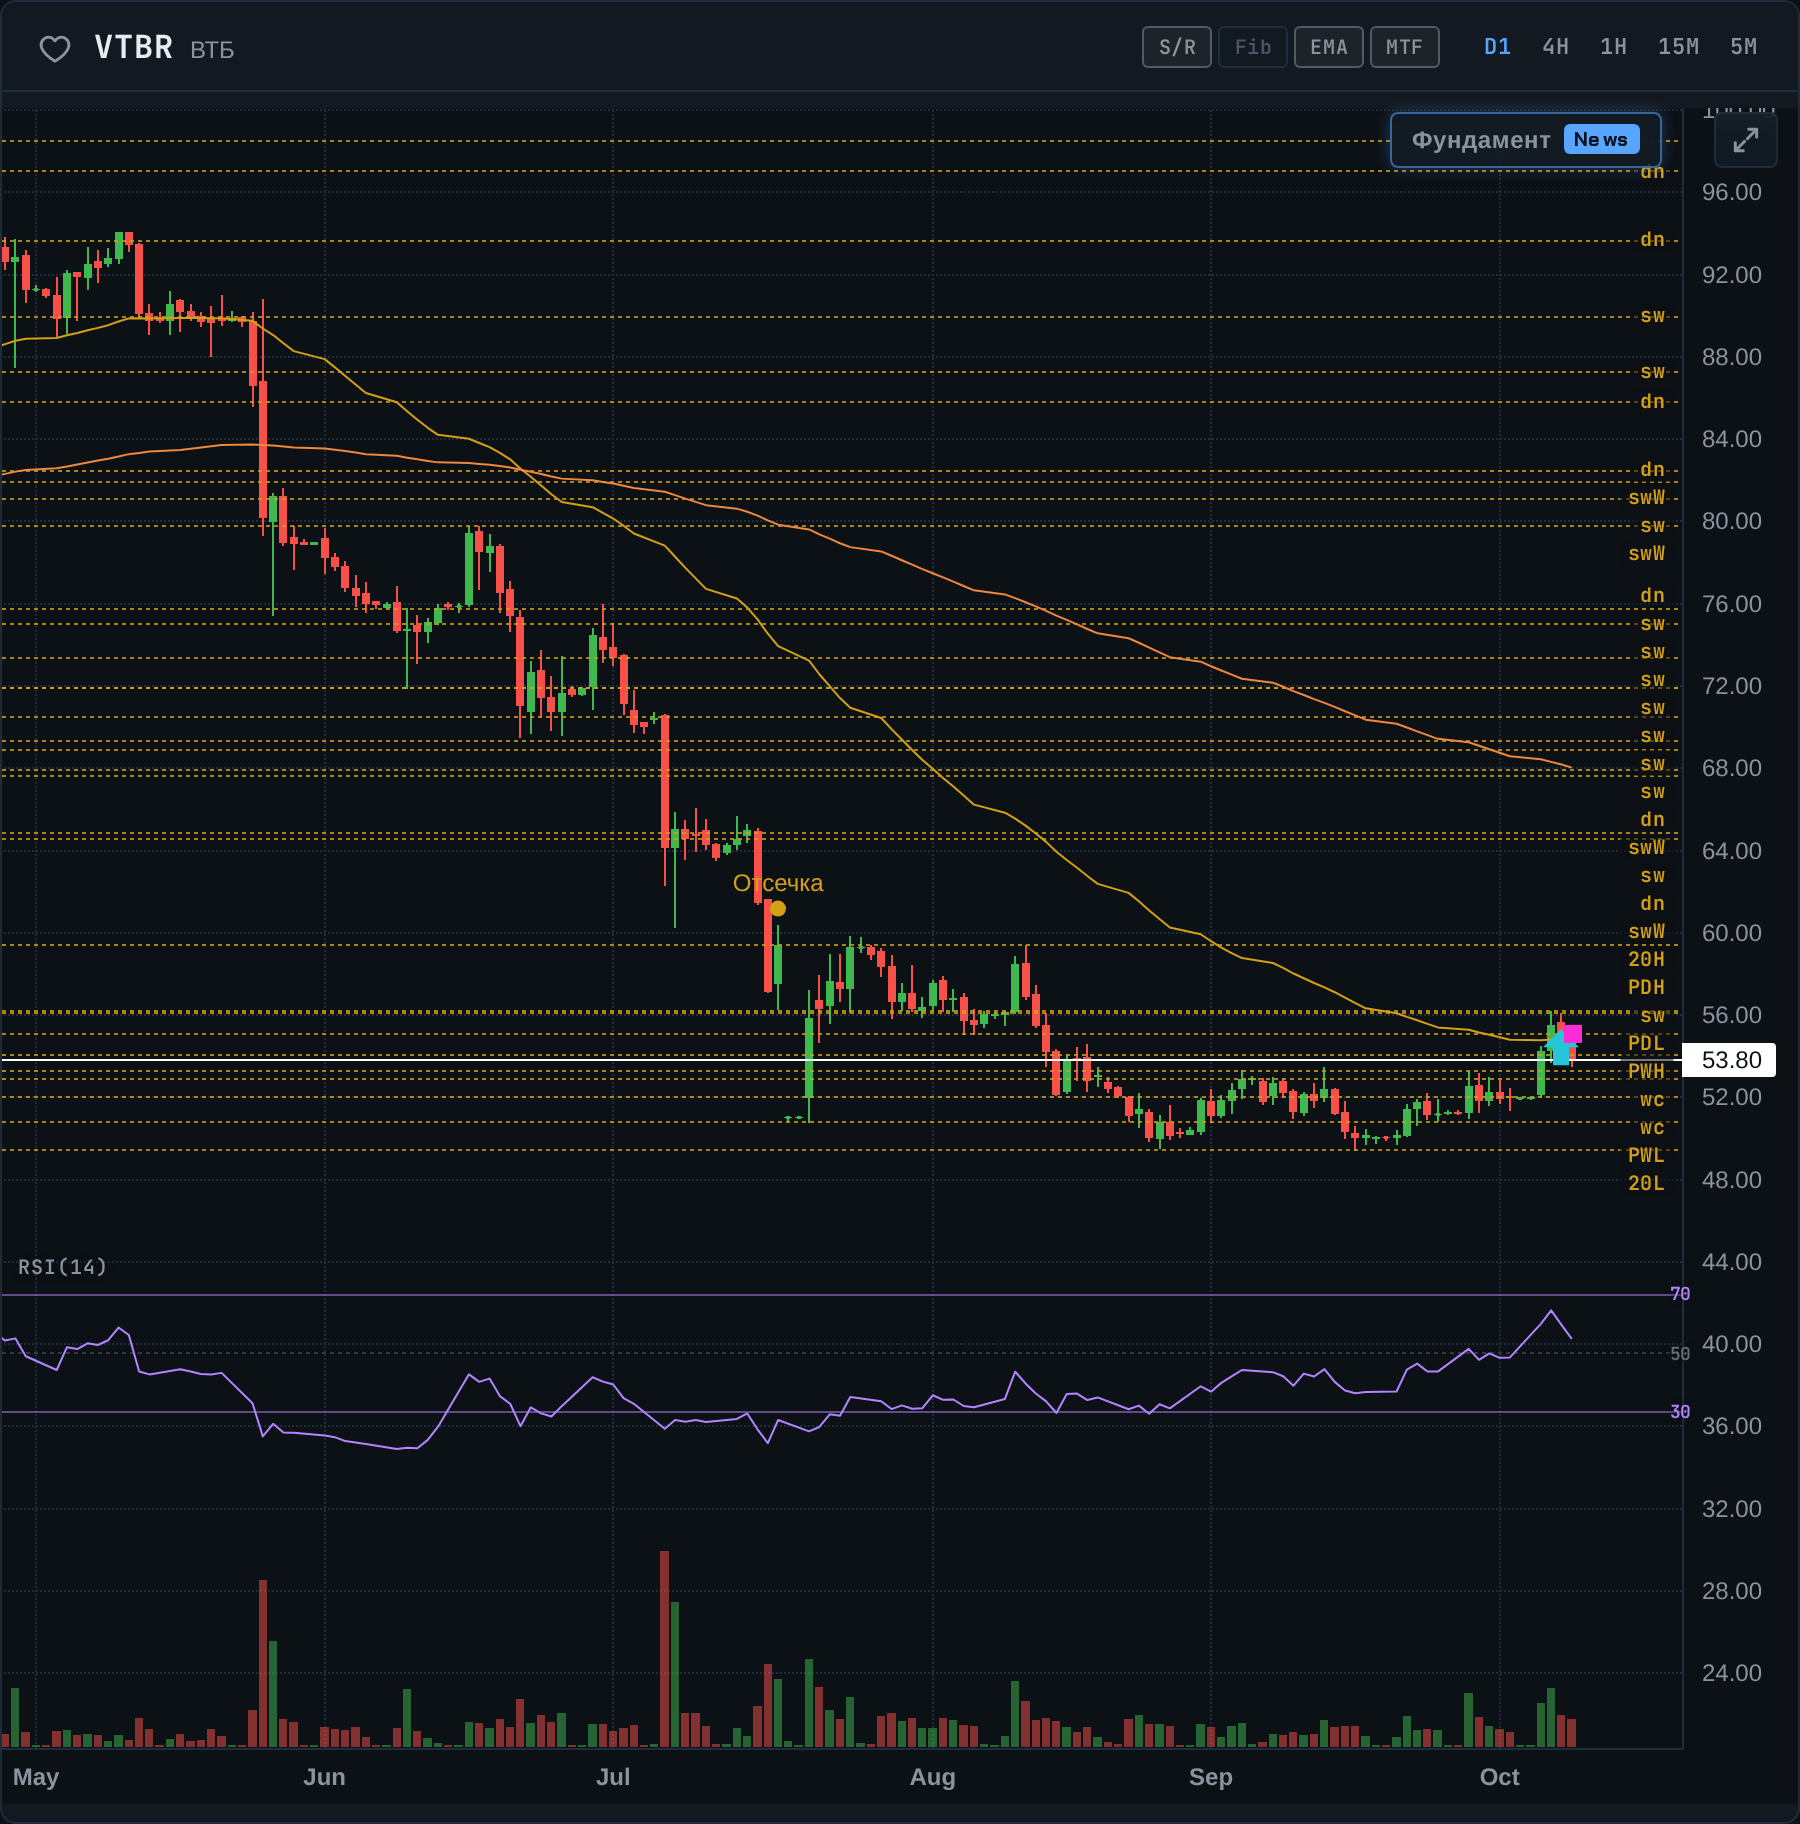Click the 20H level label
Viewport: 1800px width, 1824px height.
pyautogui.click(x=1646, y=959)
